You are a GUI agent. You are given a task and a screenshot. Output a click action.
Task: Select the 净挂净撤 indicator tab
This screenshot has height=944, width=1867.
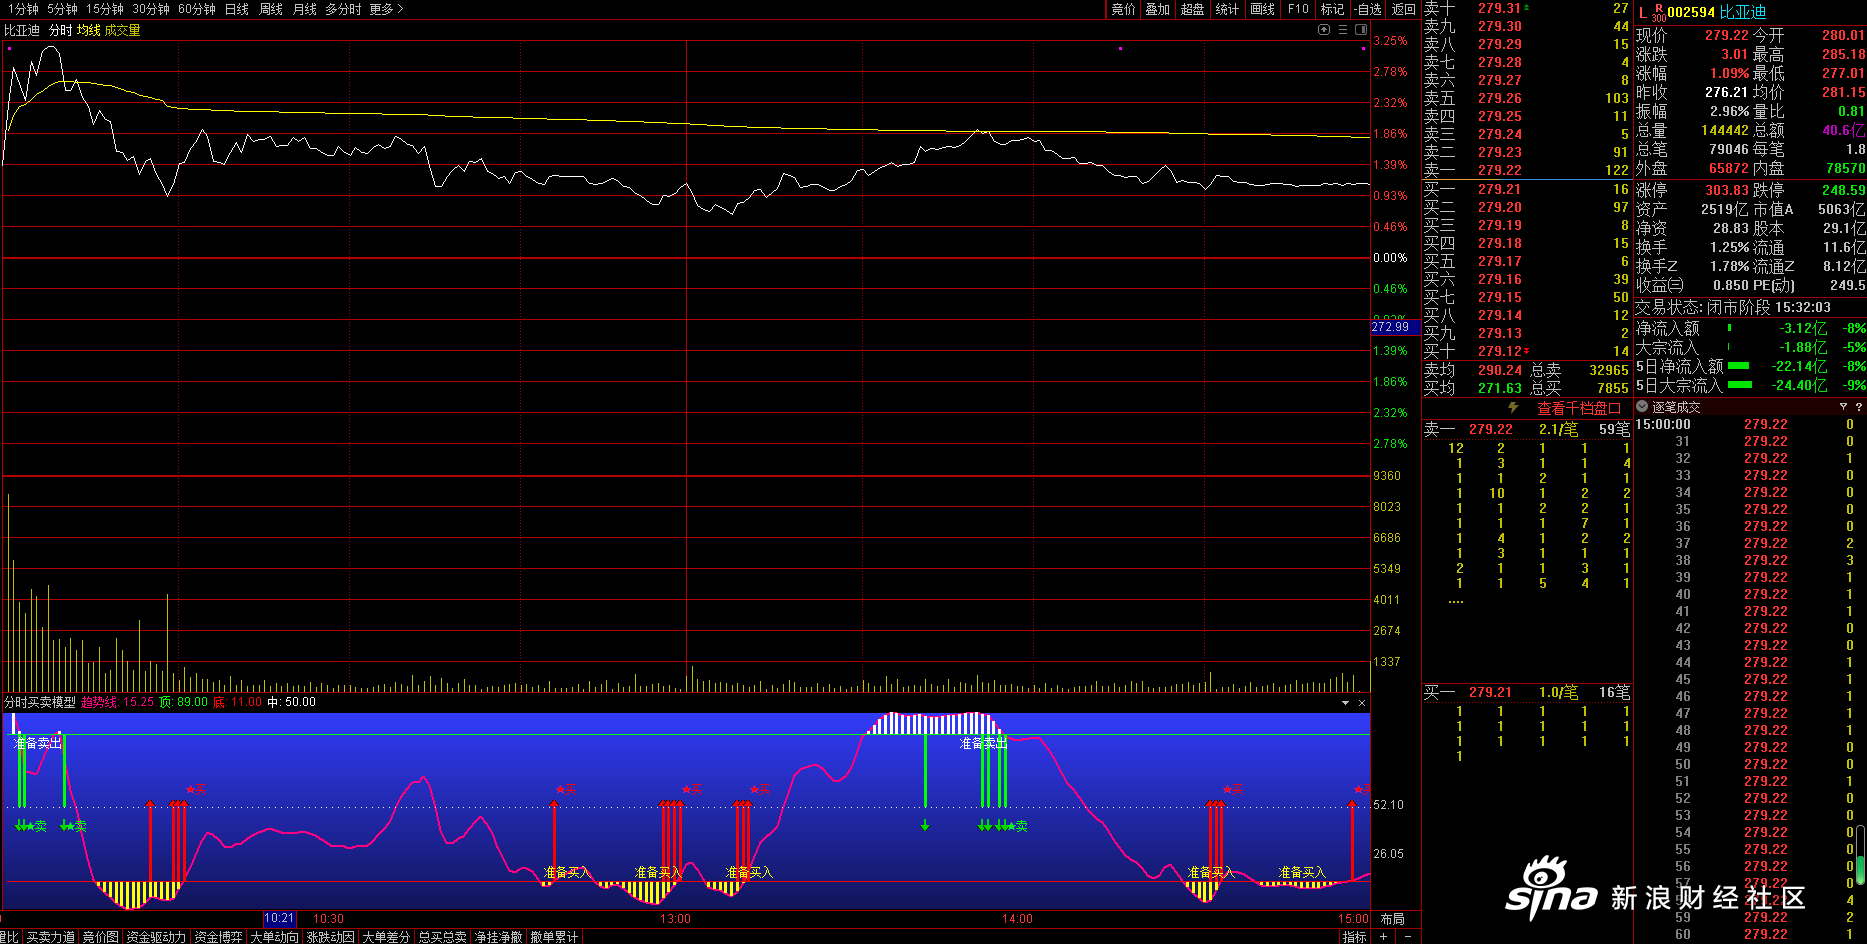pos(498,937)
